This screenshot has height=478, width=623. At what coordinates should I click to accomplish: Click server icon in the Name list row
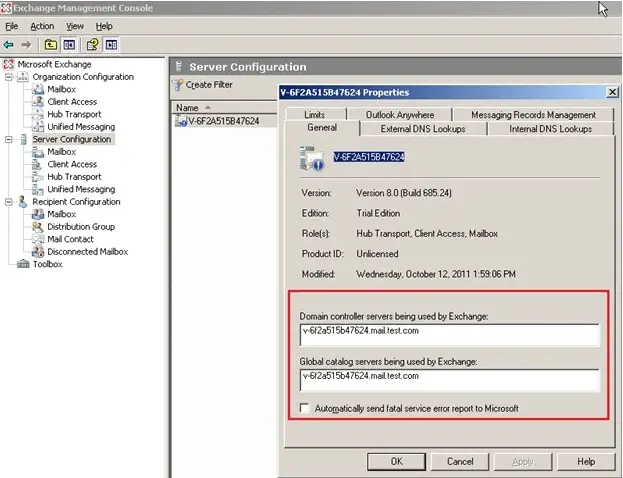coord(181,121)
